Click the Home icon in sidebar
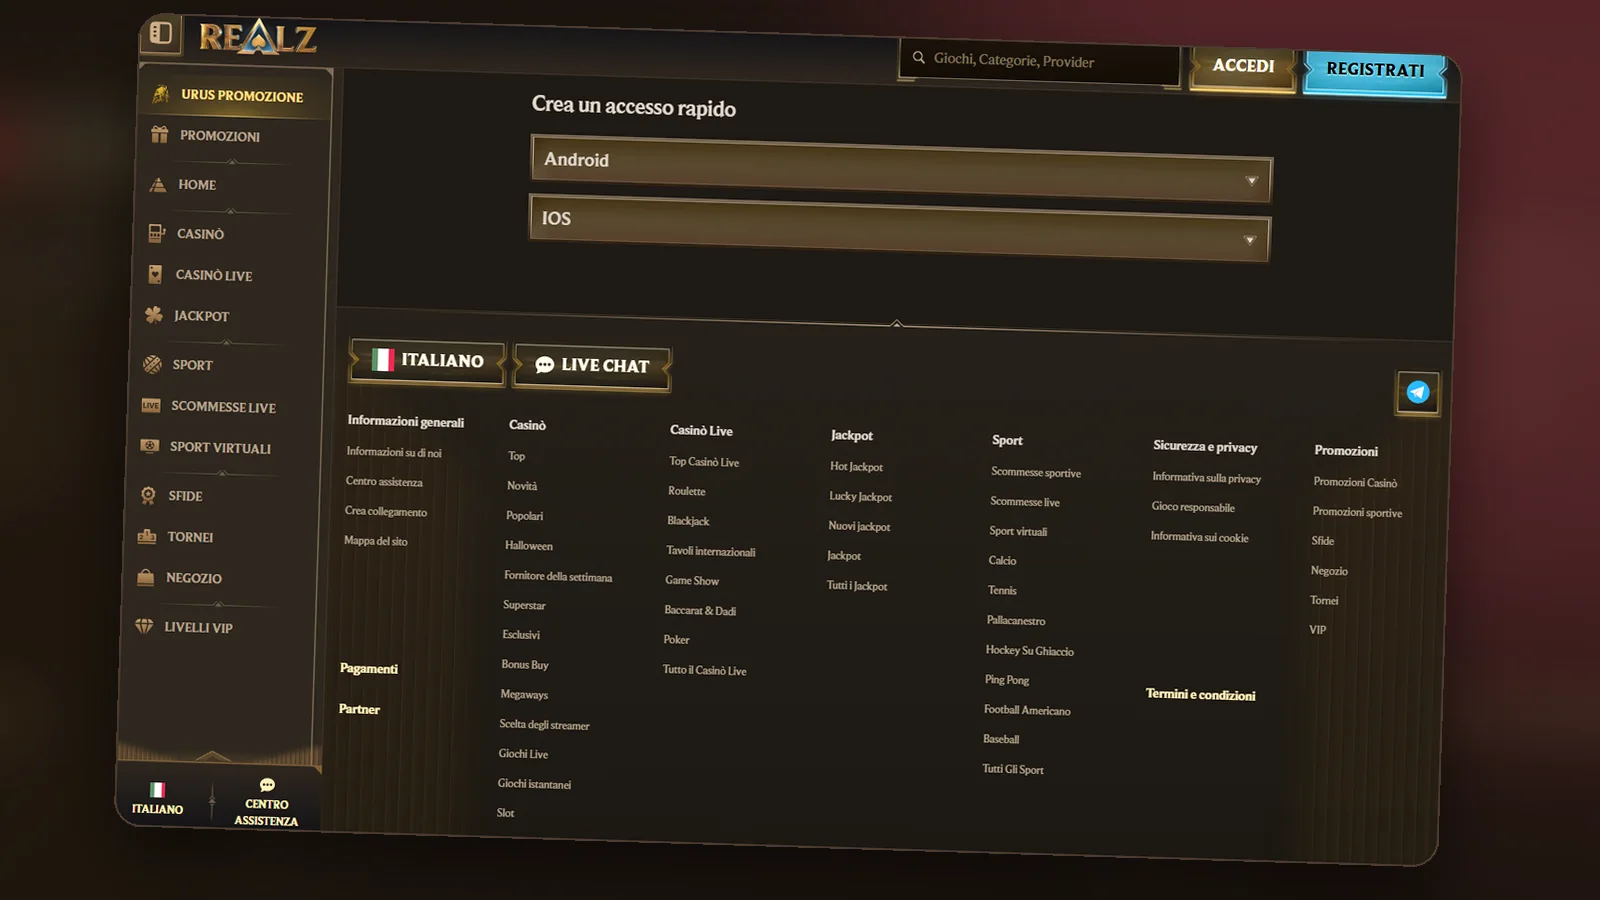The image size is (1600, 900). tap(157, 184)
